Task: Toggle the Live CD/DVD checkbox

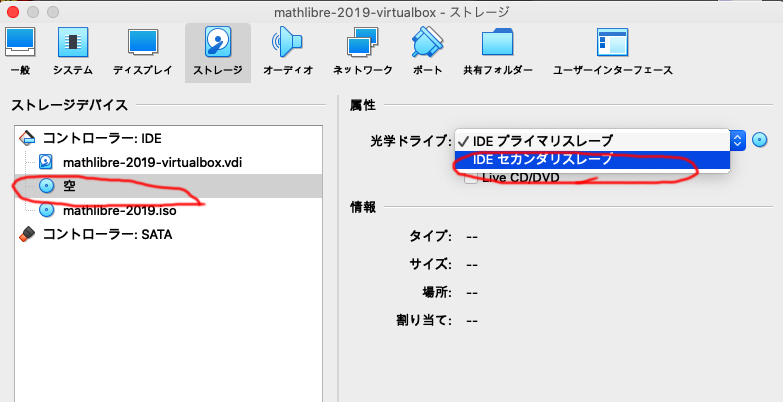Action: point(470,178)
